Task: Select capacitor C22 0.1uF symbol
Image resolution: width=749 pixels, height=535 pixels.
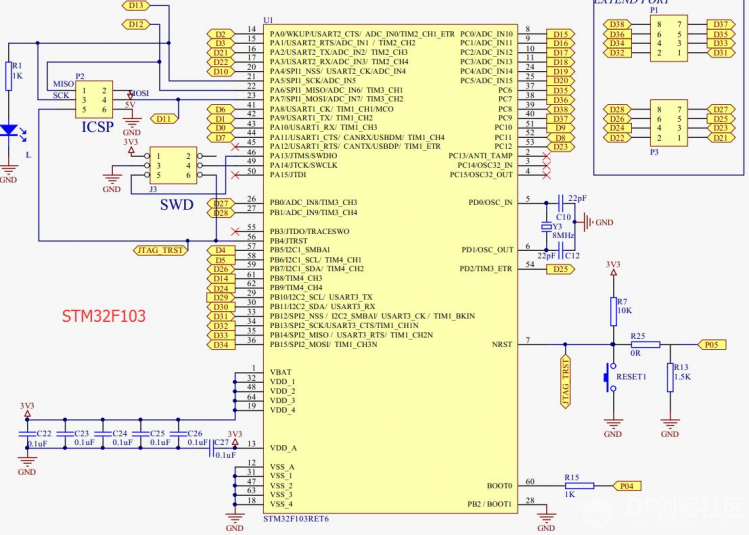Action: click(27, 434)
